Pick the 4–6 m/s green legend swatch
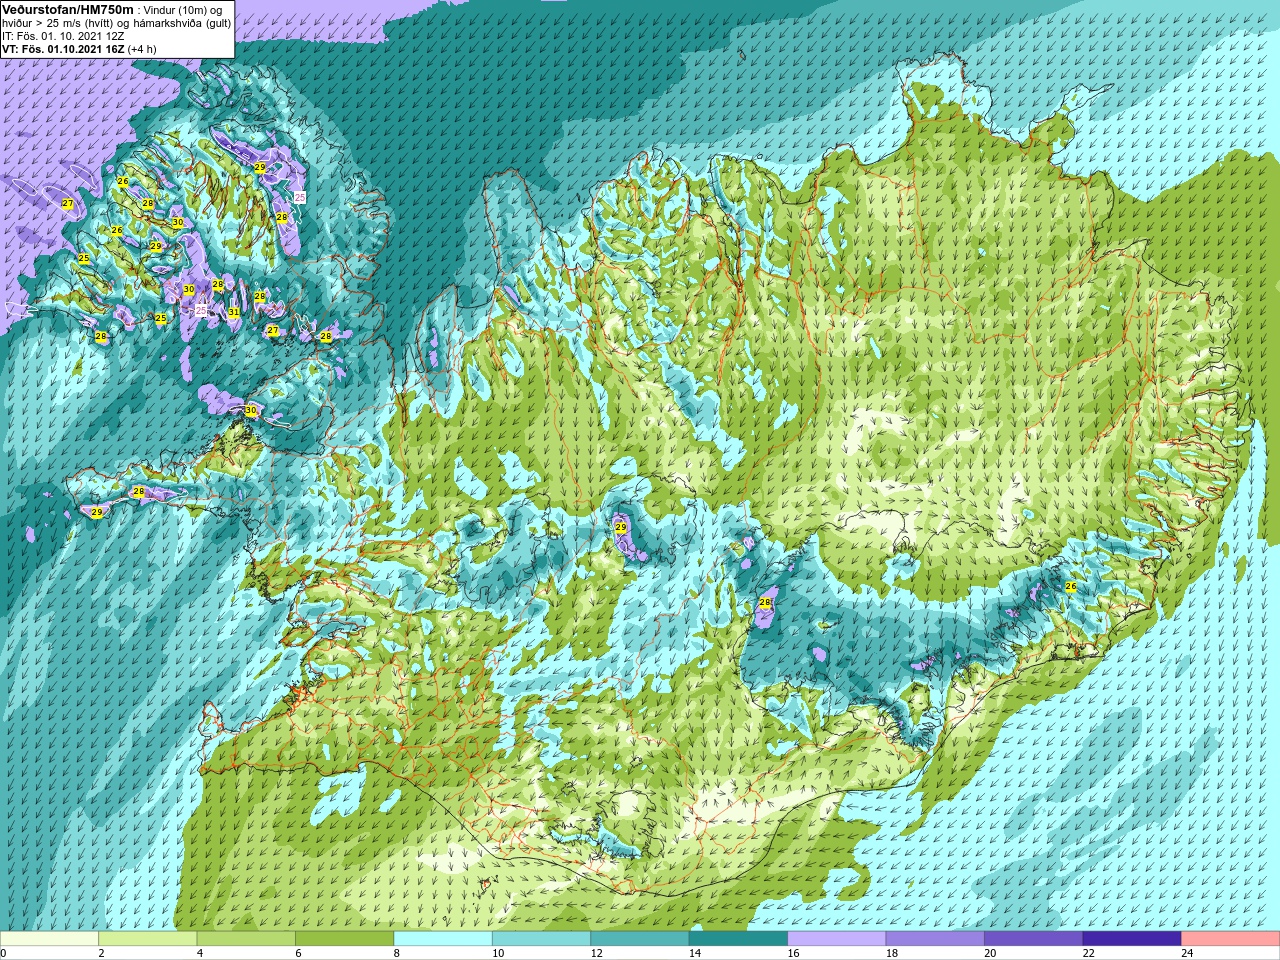This screenshot has width=1280, height=960. coord(246,939)
